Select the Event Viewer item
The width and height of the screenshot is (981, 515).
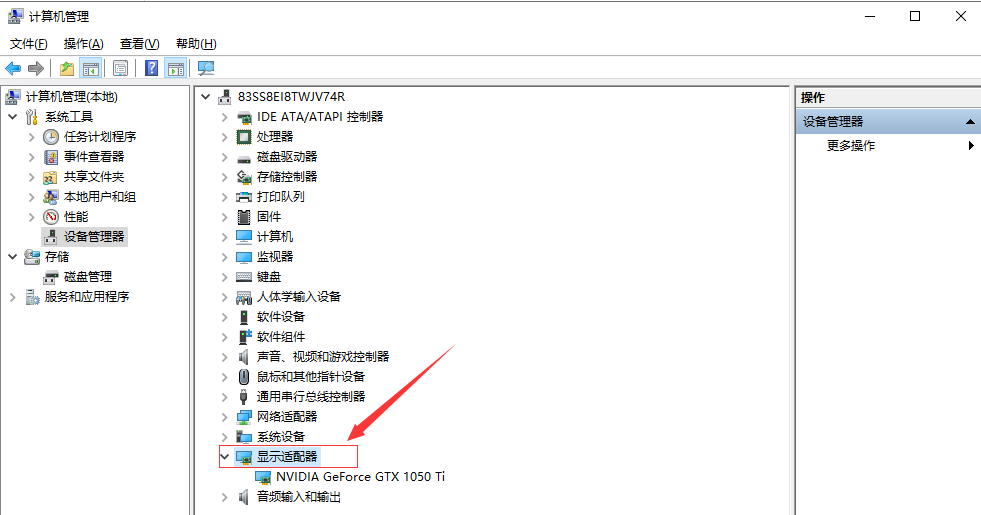[94, 157]
